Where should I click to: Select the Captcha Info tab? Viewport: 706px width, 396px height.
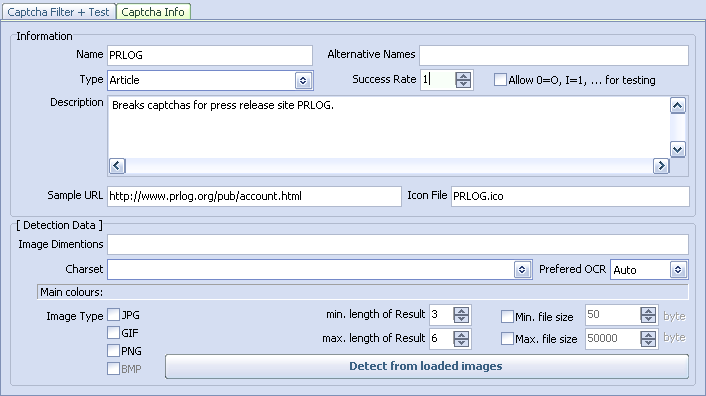[x=153, y=12]
